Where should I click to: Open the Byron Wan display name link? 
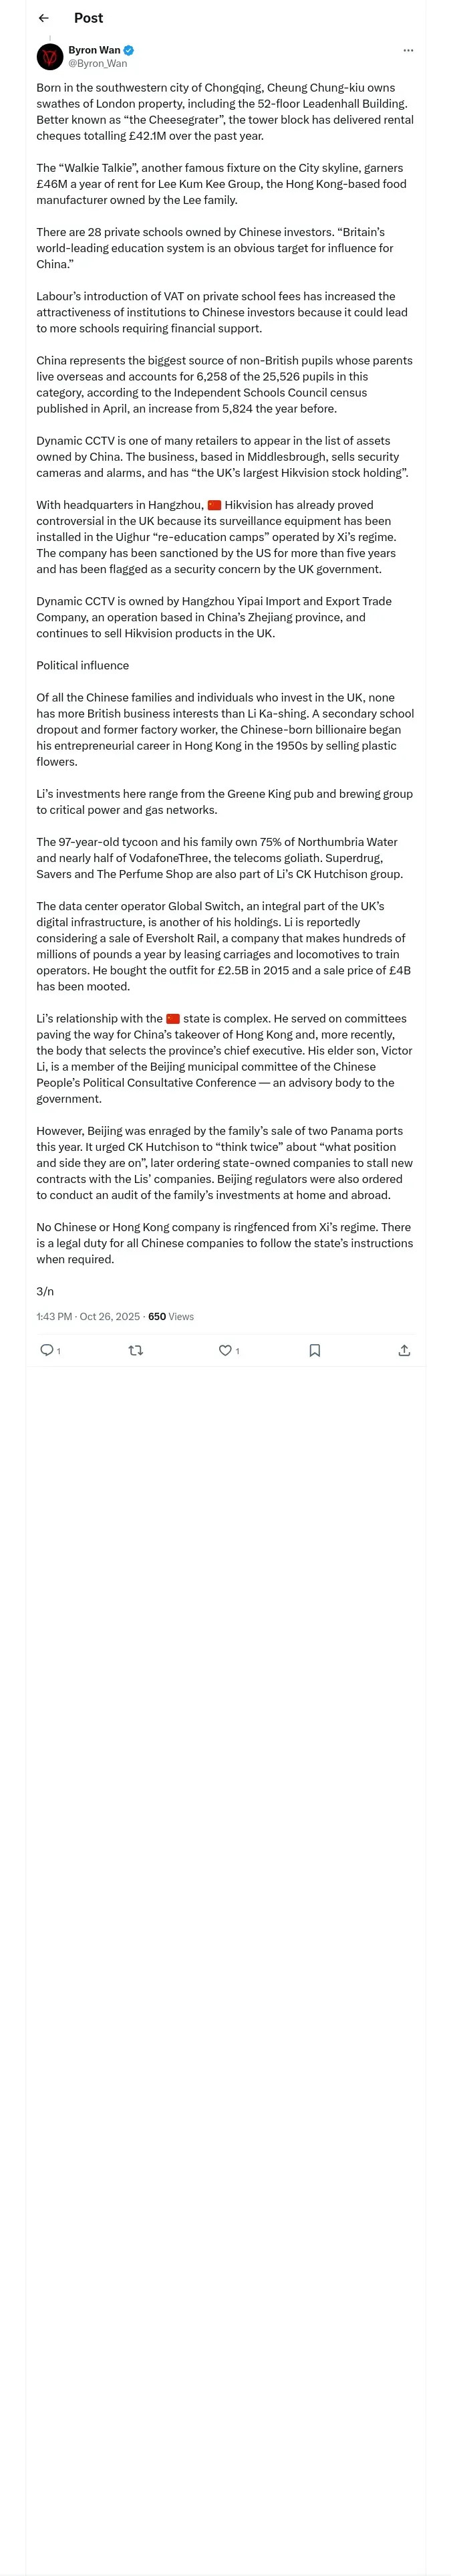click(94, 50)
